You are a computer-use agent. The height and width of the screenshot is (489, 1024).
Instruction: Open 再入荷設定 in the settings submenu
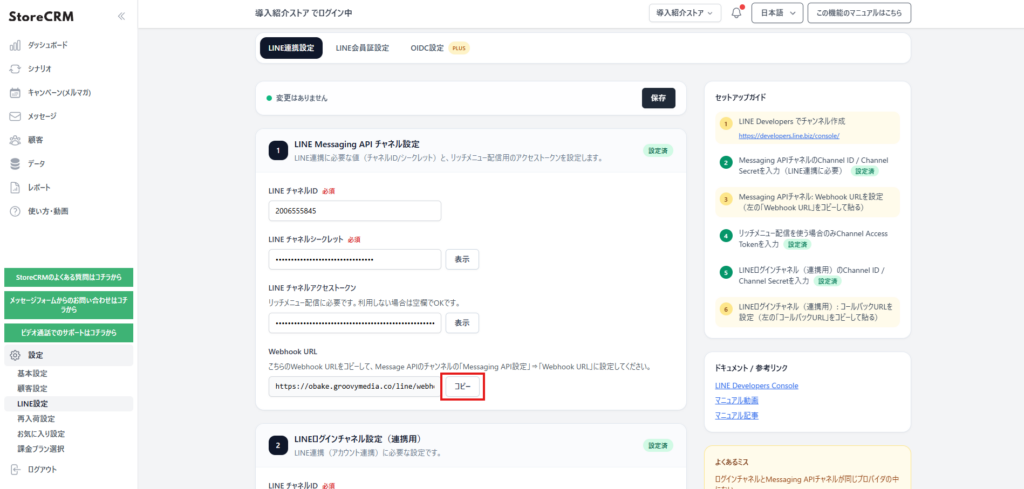[36, 419]
